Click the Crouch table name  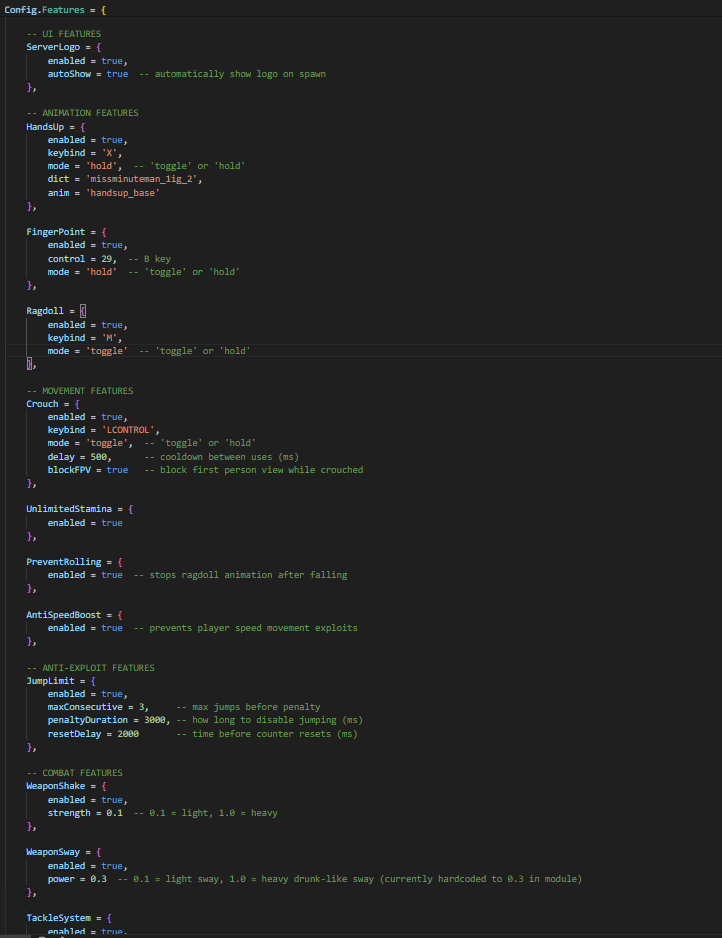coord(42,404)
